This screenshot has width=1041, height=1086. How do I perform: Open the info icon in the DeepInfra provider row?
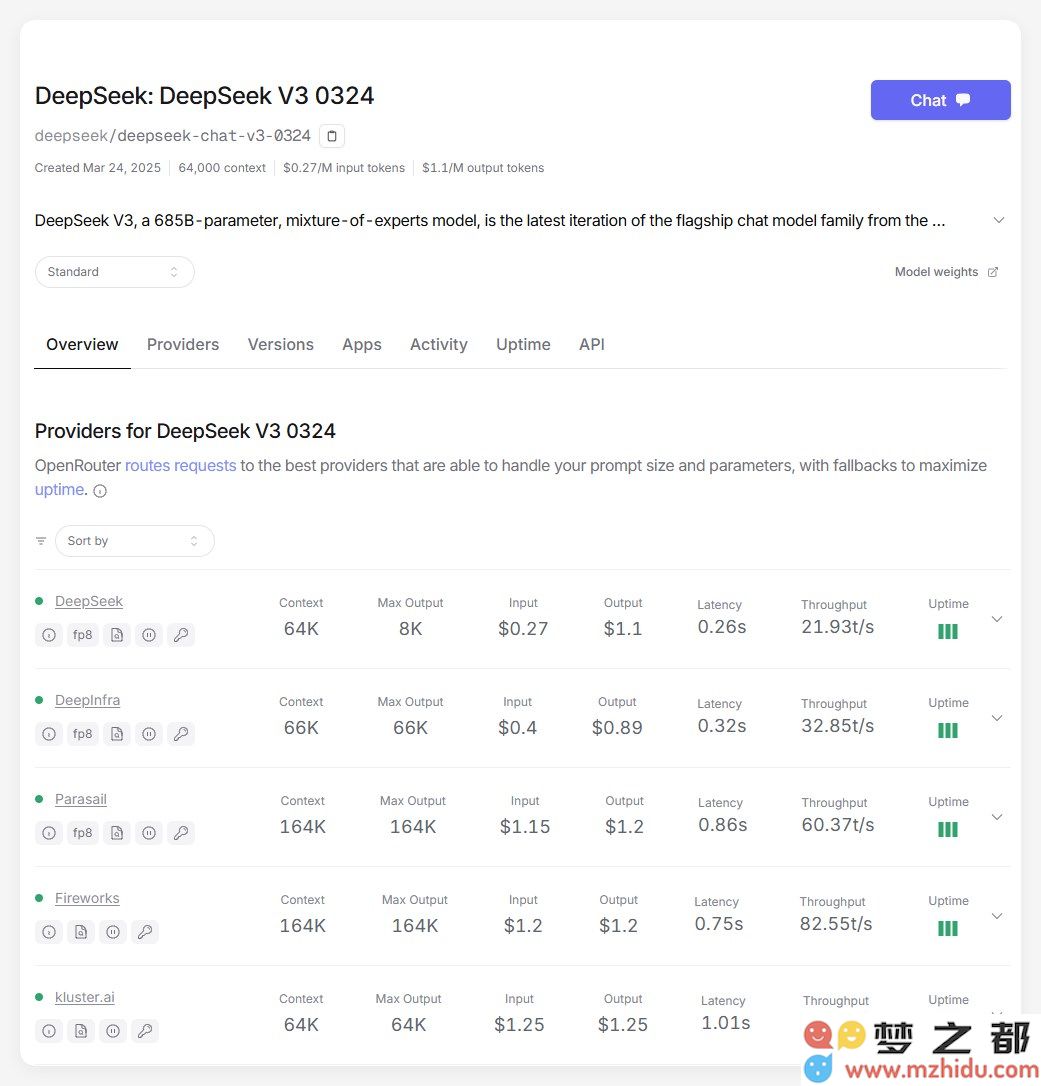pos(48,733)
